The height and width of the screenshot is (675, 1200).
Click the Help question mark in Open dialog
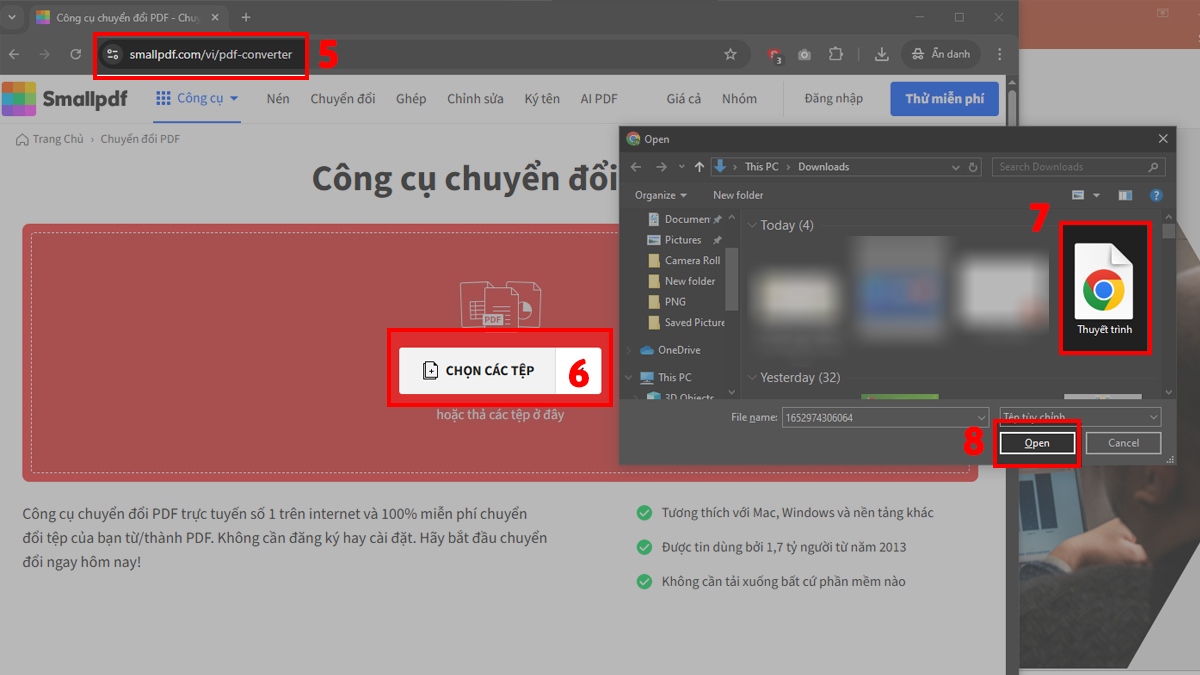pos(1157,194)
